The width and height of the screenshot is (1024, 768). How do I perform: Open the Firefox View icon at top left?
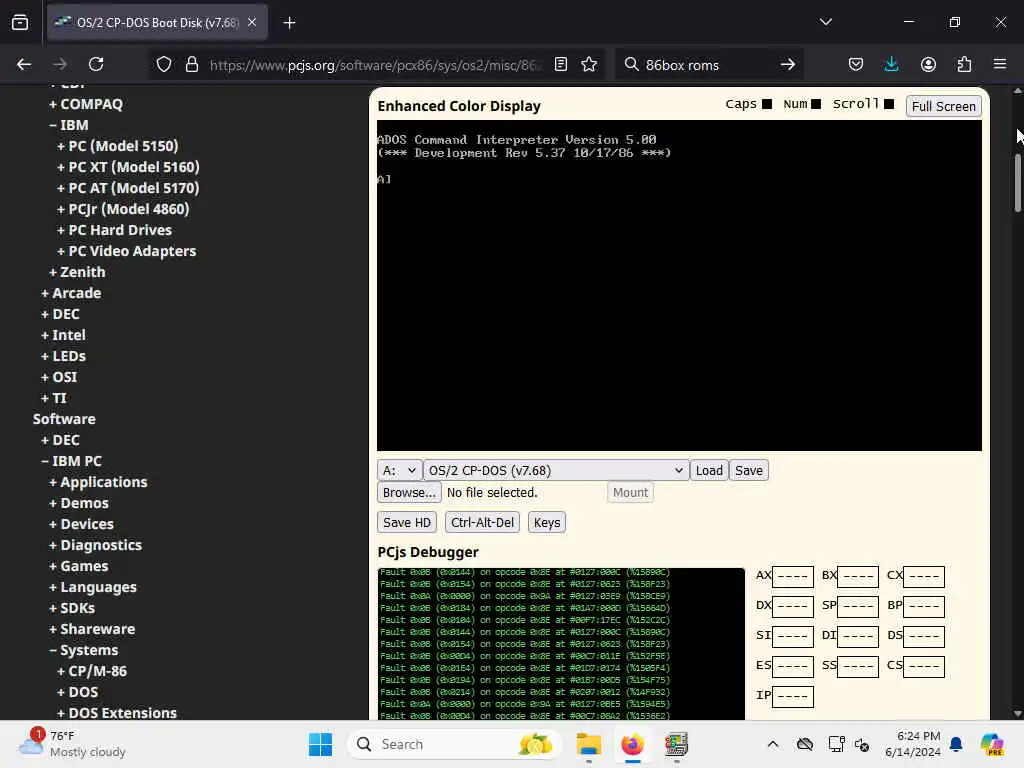tap(20, 22)
